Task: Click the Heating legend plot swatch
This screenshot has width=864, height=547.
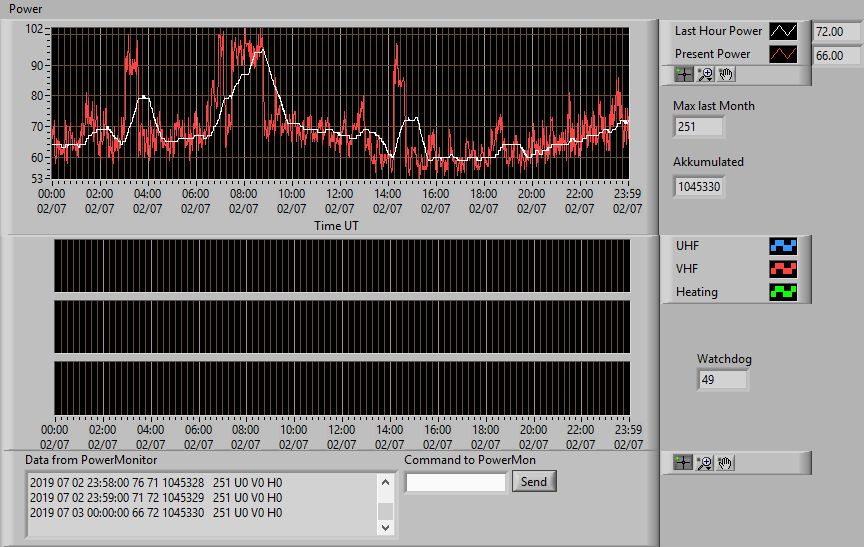Action: point(783,292)
